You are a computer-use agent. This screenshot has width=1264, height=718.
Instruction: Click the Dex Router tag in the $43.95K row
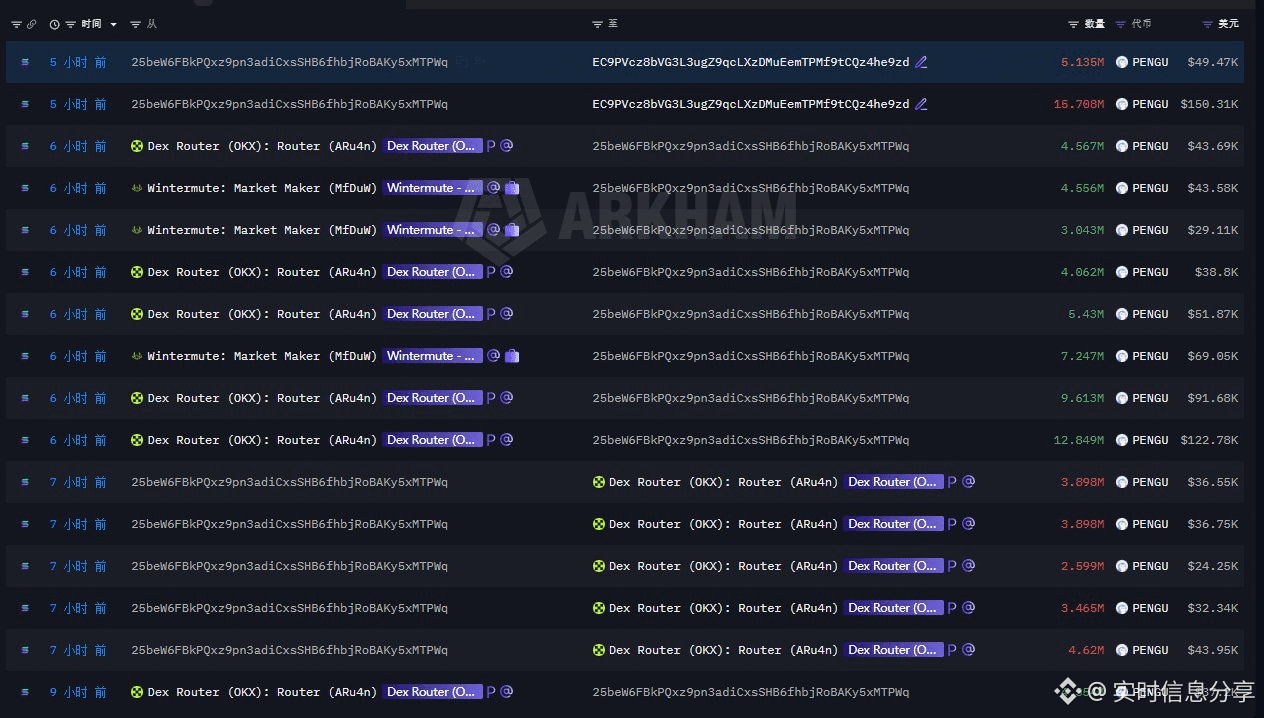pos(893,650)
